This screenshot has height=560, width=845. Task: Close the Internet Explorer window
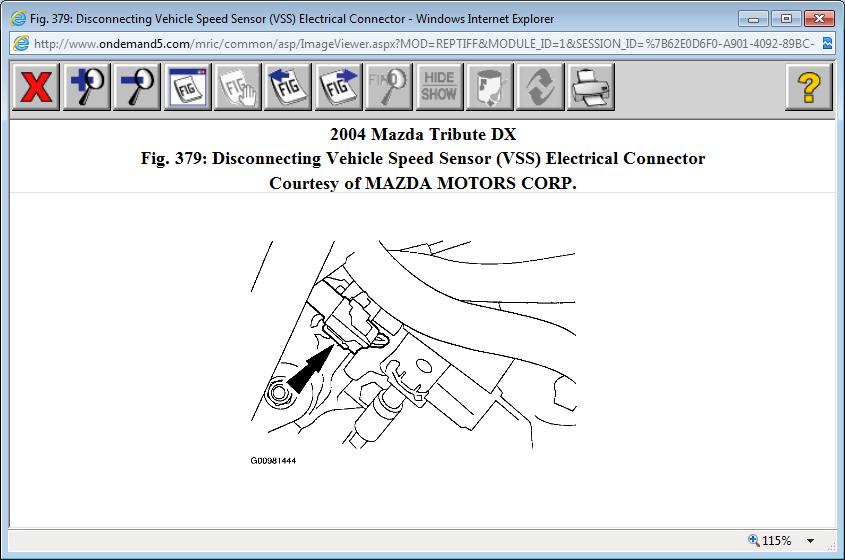[819, 19]
